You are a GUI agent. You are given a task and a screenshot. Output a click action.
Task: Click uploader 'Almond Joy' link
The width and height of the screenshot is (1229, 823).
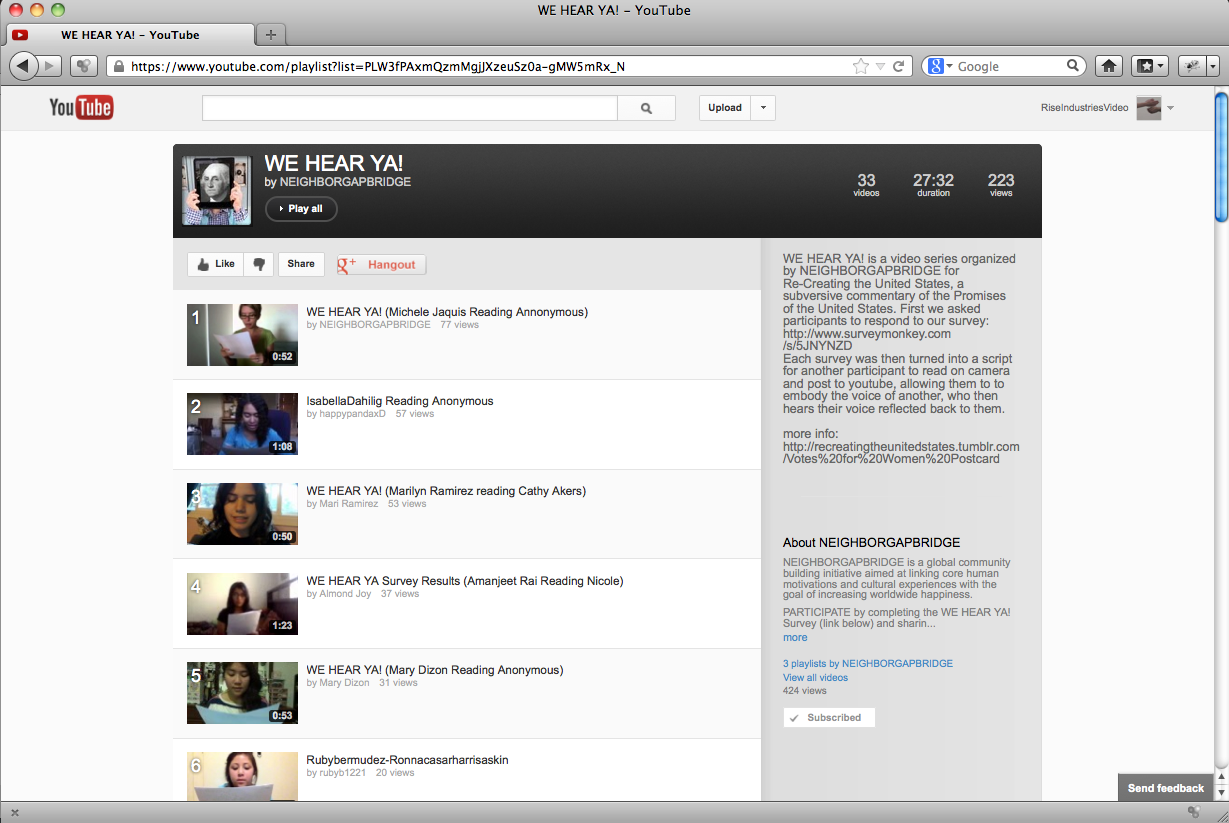point(345,594)
